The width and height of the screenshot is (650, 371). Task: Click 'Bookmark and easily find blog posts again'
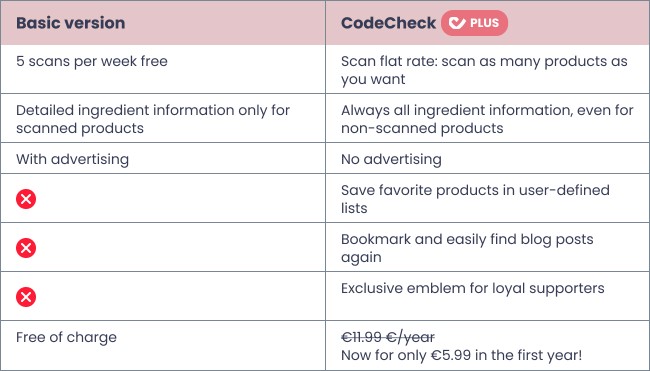[x=467, y=248]
